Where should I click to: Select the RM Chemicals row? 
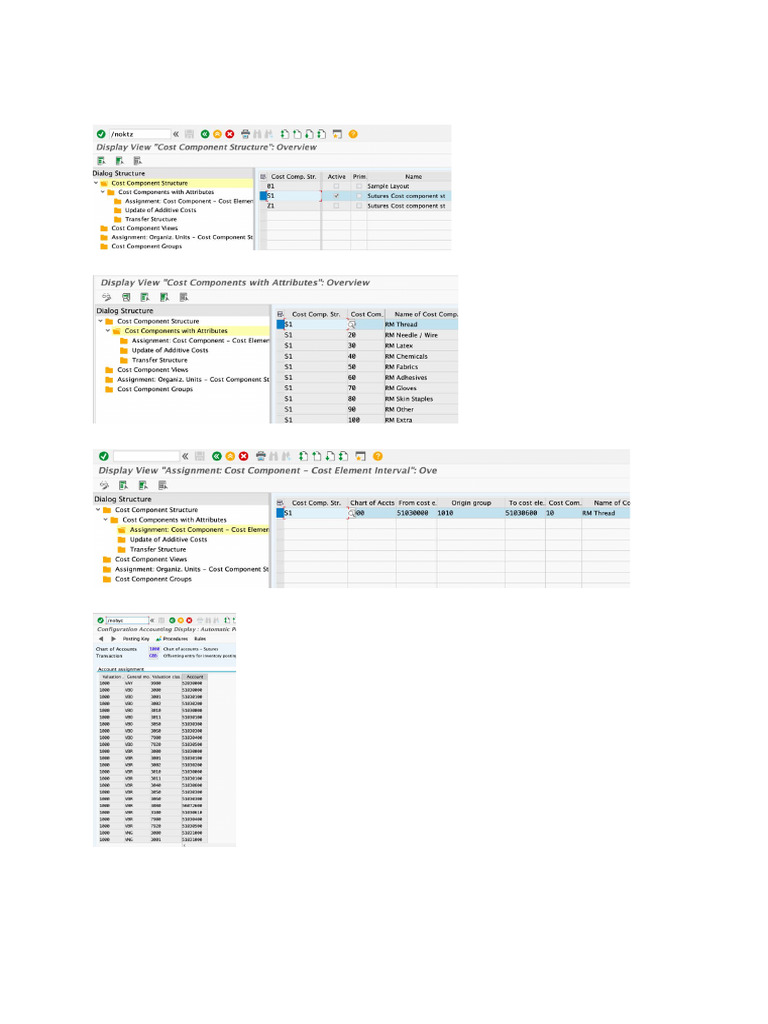280,357
